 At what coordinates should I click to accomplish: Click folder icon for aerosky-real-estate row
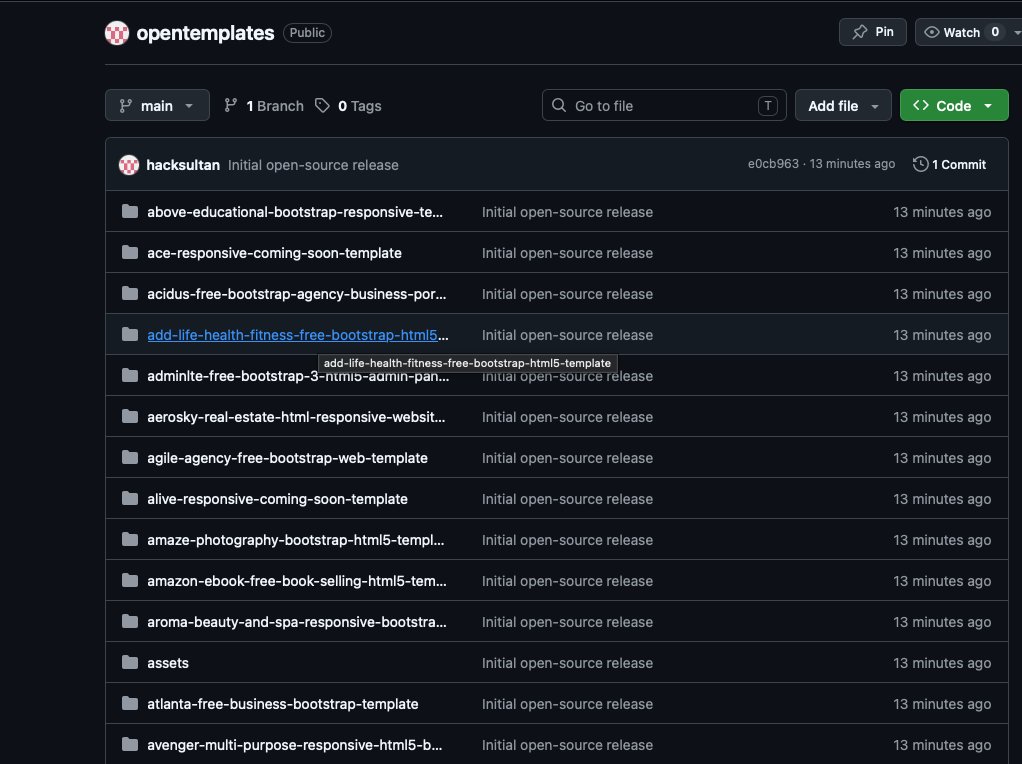click(x=130, y=417)
